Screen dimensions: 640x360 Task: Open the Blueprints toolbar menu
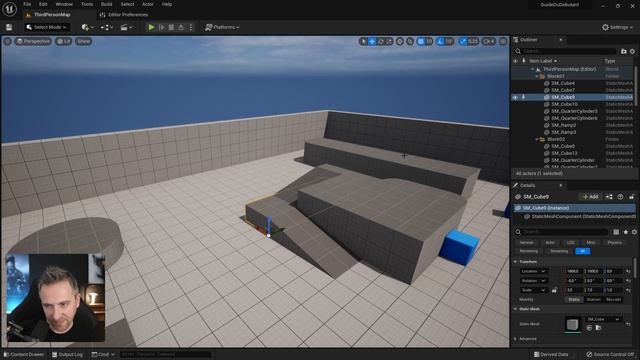(107, 27)
